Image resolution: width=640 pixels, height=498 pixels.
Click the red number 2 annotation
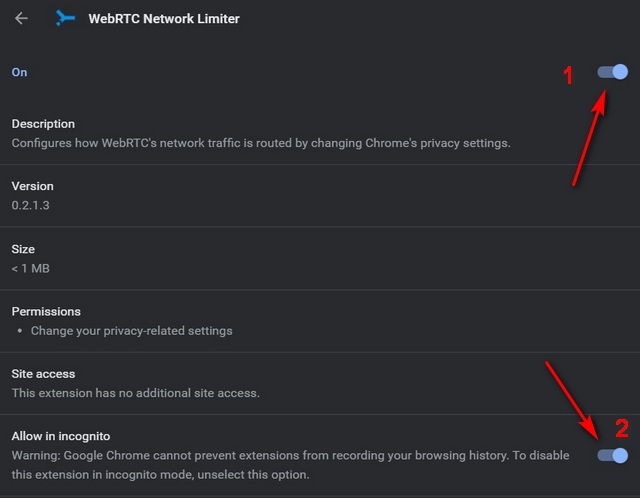[x=622, y=428]
